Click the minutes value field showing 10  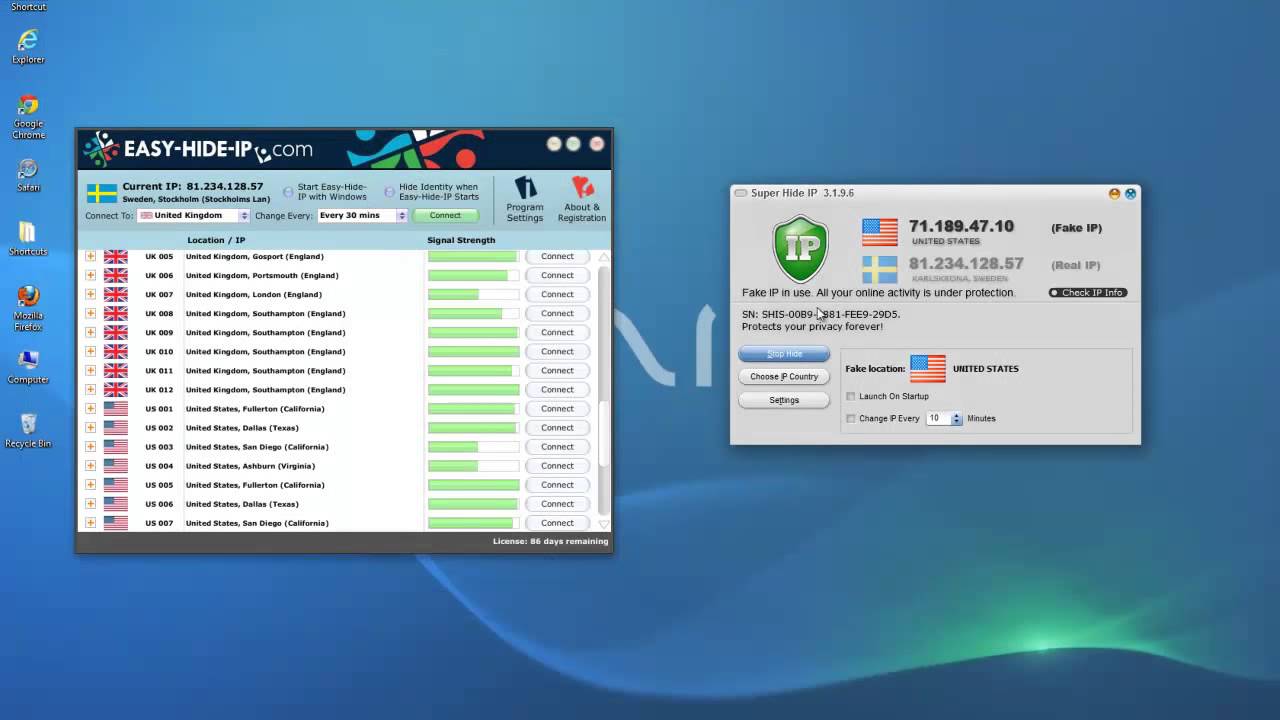pos(938,418)
